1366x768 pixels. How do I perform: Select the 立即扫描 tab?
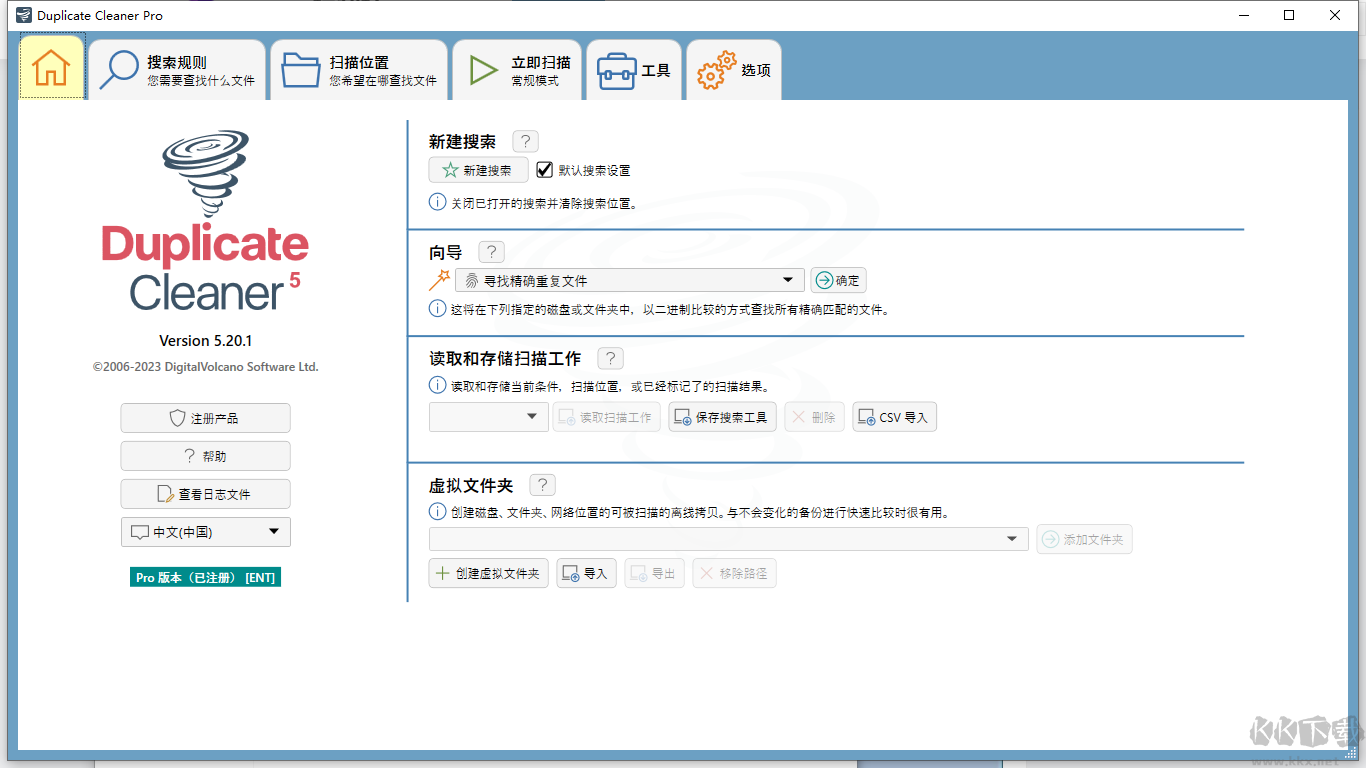click(x=517, y=70)
